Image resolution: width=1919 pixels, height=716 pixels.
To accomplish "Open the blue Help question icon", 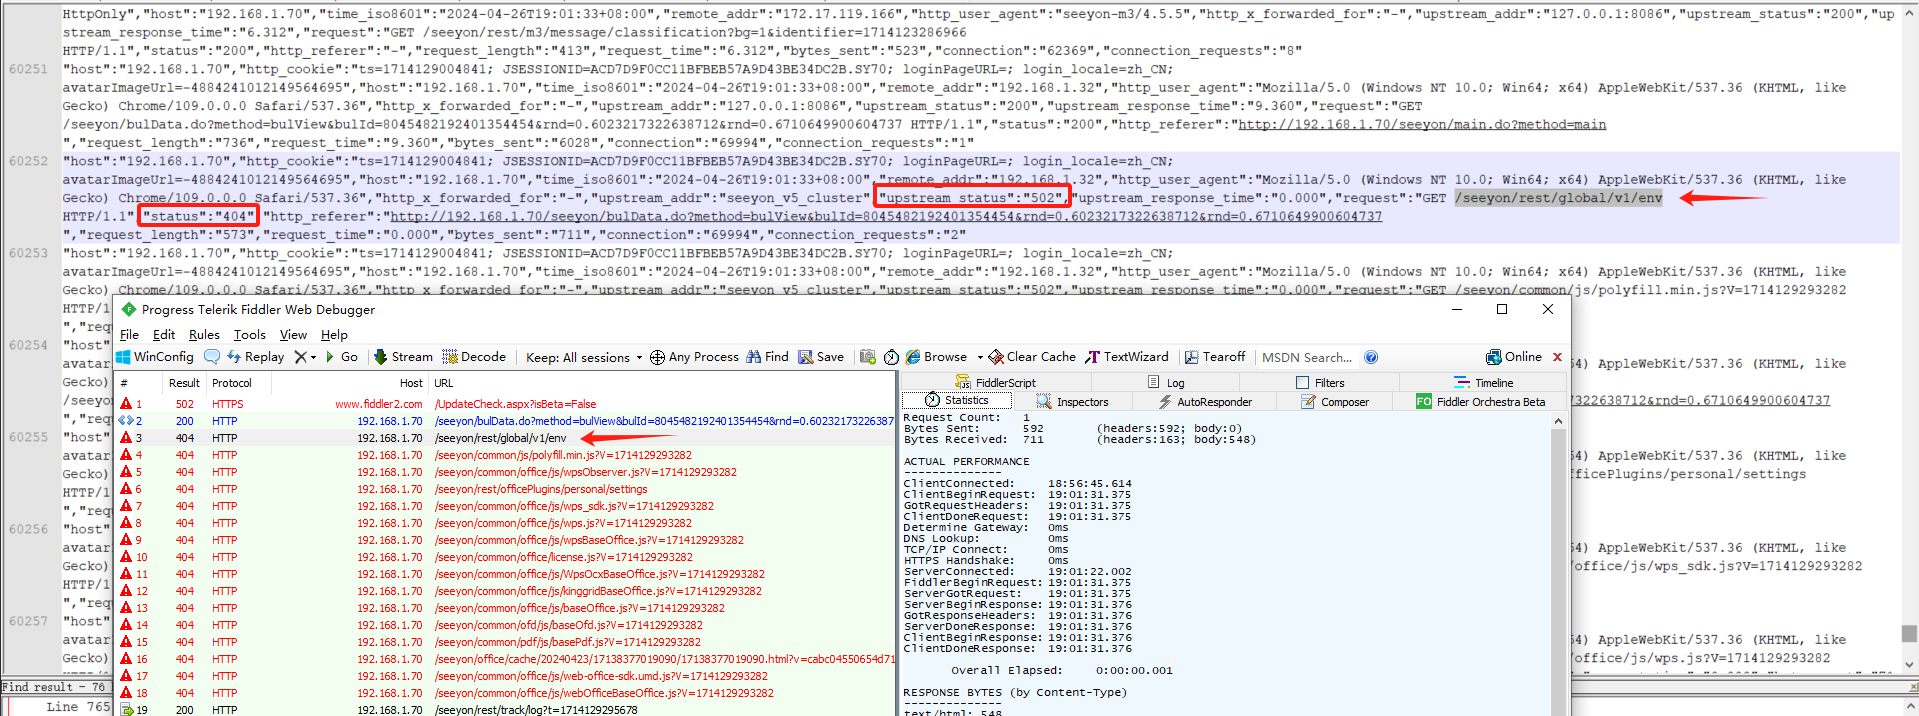I will click(x=1371, y=357).
